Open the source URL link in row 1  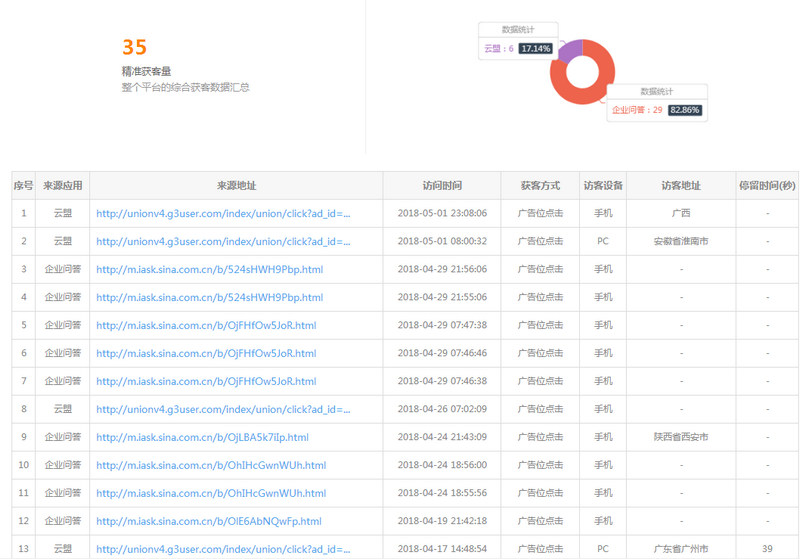223,213
